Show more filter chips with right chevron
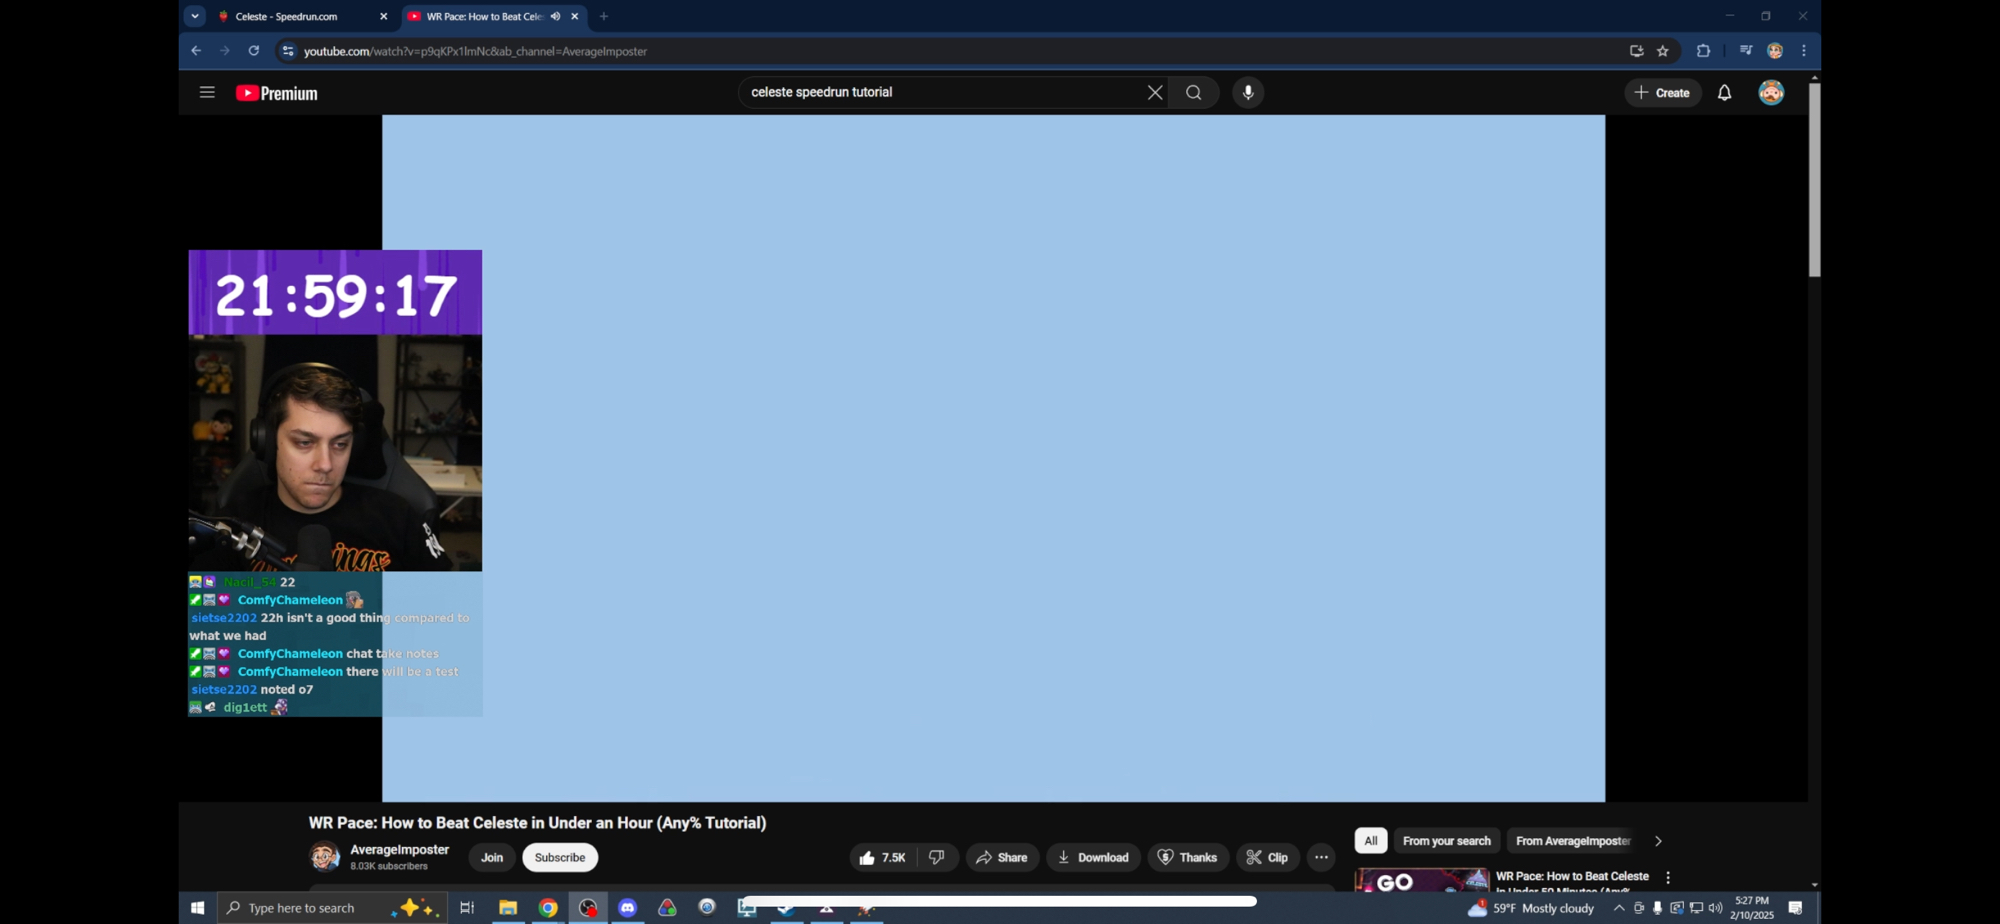Viewport: 2000px width, 924px height. pos(1657,841)
